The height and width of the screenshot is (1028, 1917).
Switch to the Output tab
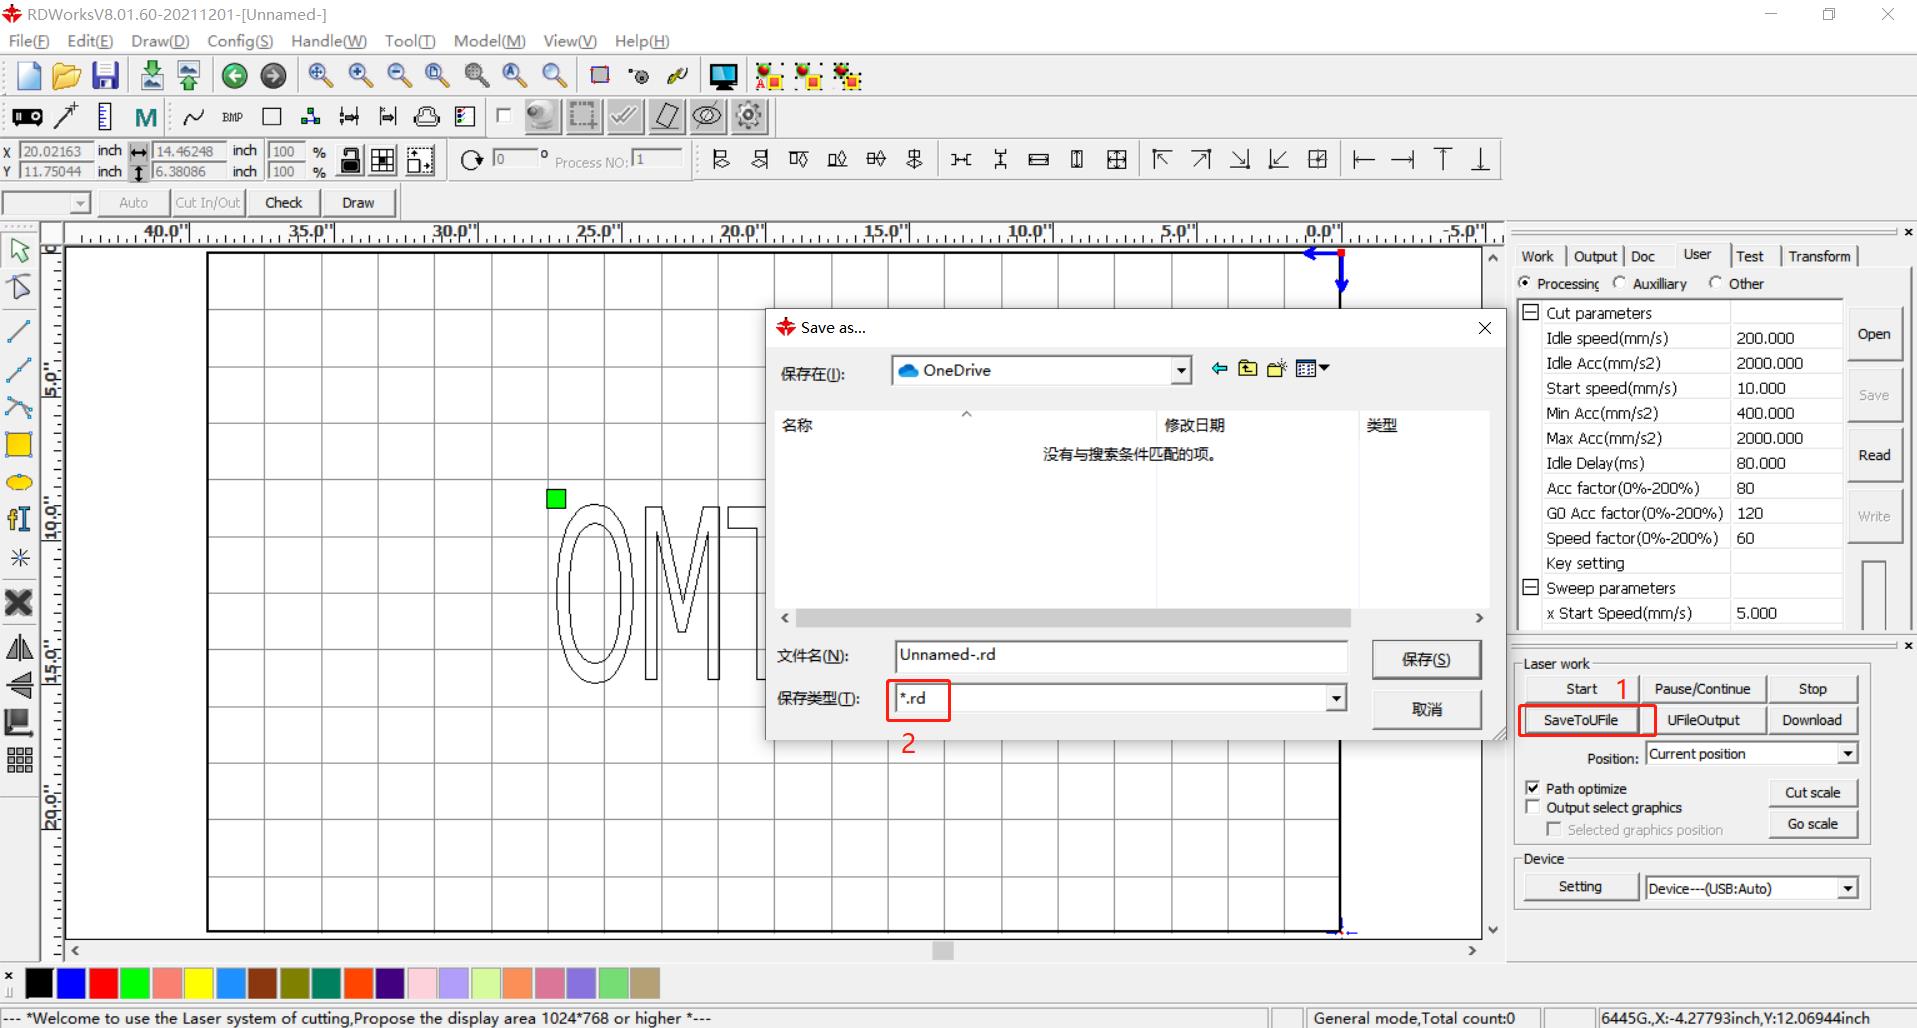[x=1595, y=256]
